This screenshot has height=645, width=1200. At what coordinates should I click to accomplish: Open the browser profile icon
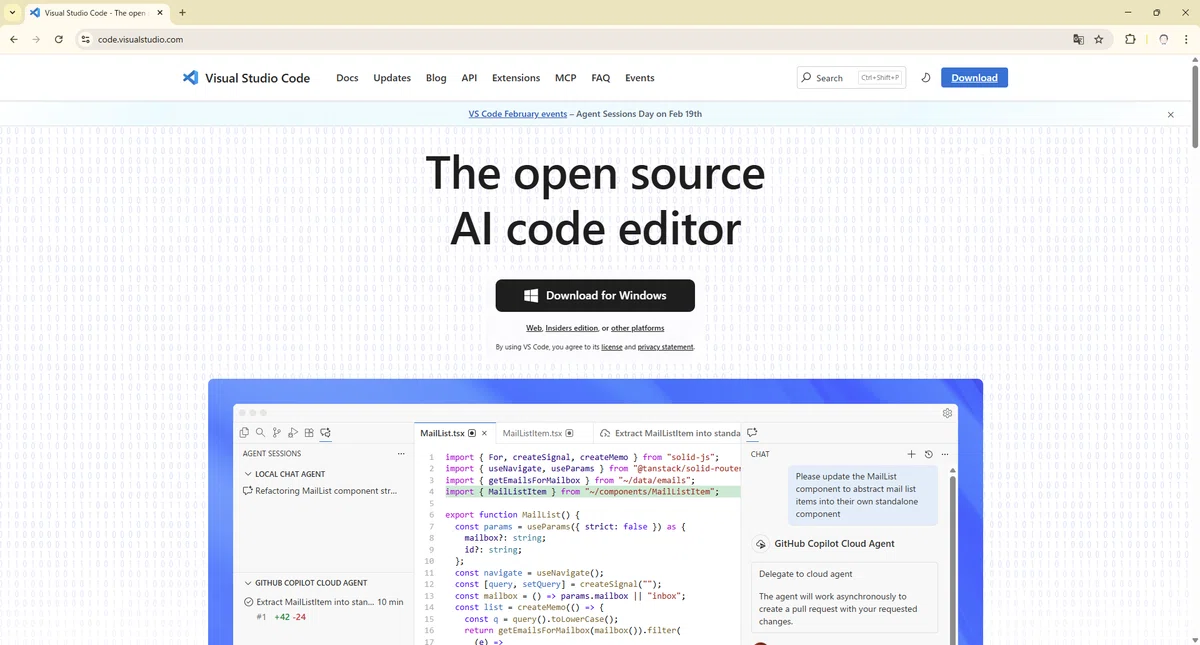1163,39
